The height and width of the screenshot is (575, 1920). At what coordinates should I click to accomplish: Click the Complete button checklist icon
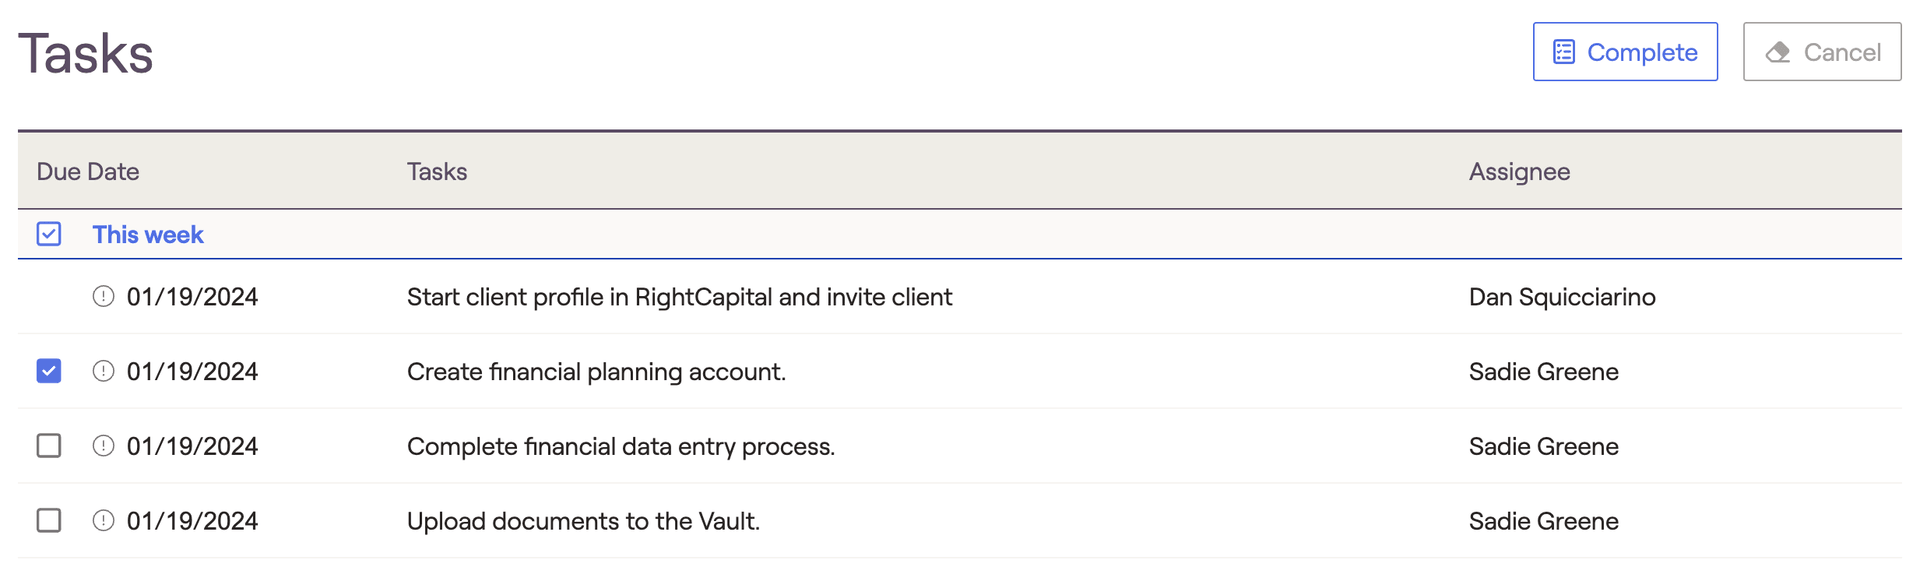(x=1564, y=52)
